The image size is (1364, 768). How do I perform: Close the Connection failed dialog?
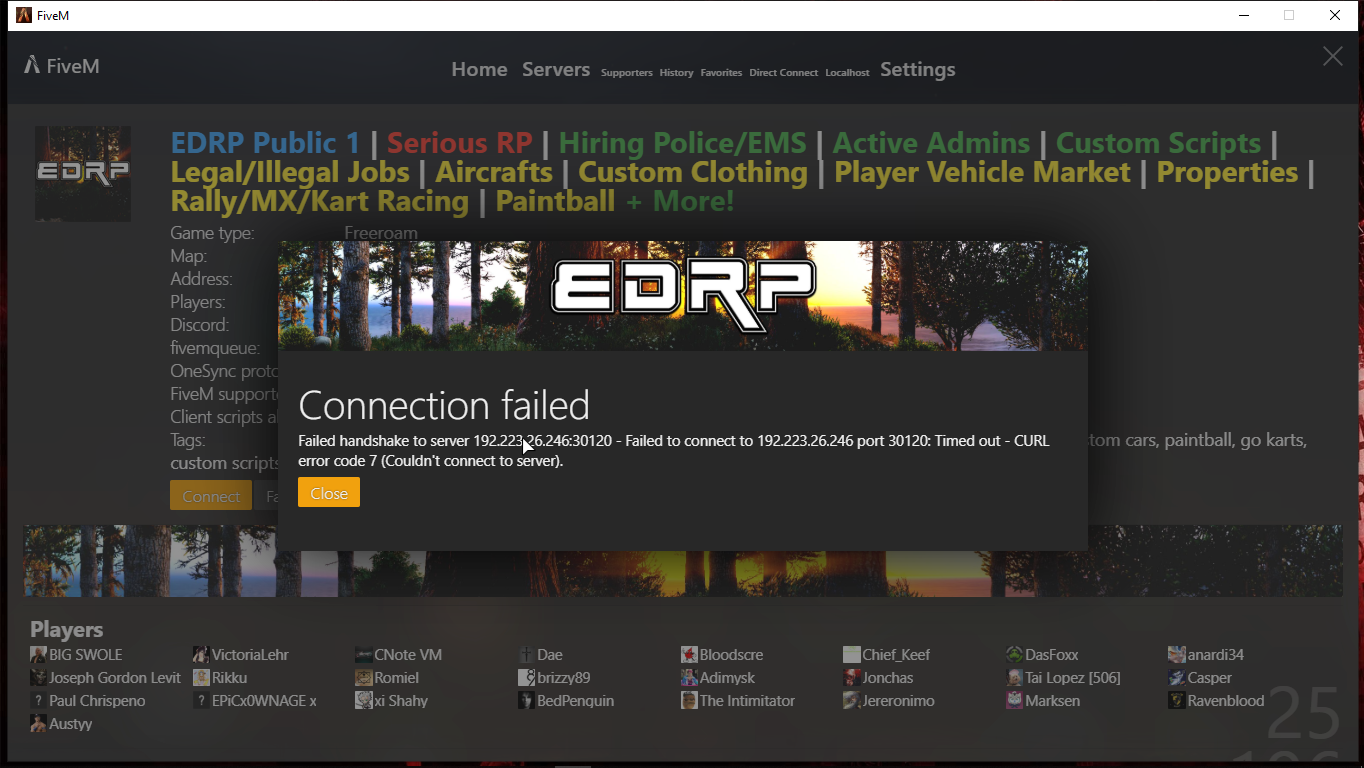(328, 493)
